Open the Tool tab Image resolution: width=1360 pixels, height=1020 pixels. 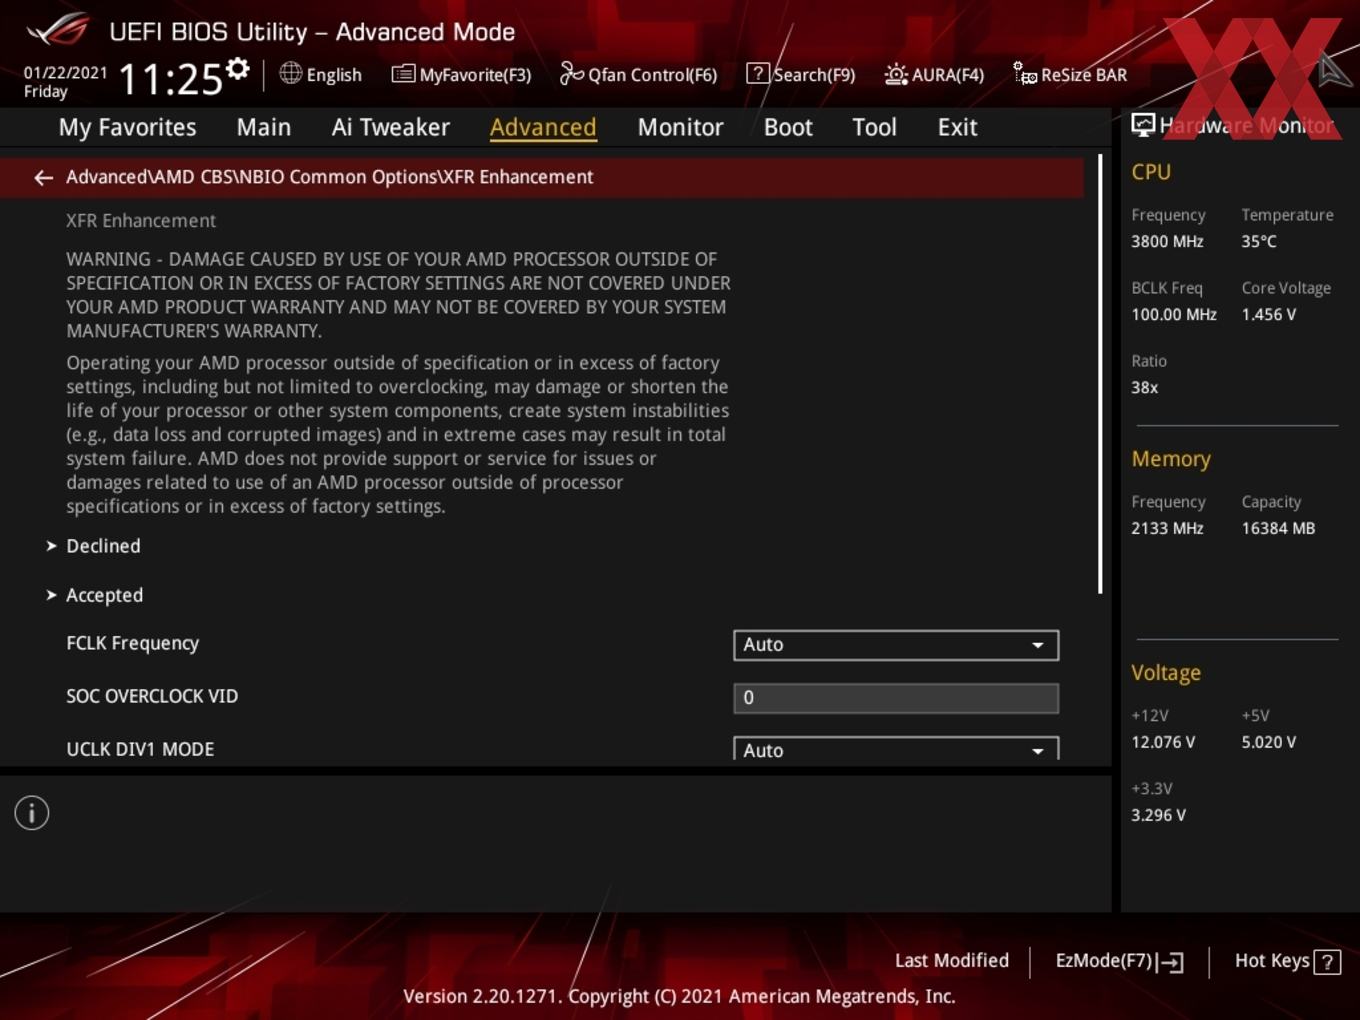tap(874, 127)
